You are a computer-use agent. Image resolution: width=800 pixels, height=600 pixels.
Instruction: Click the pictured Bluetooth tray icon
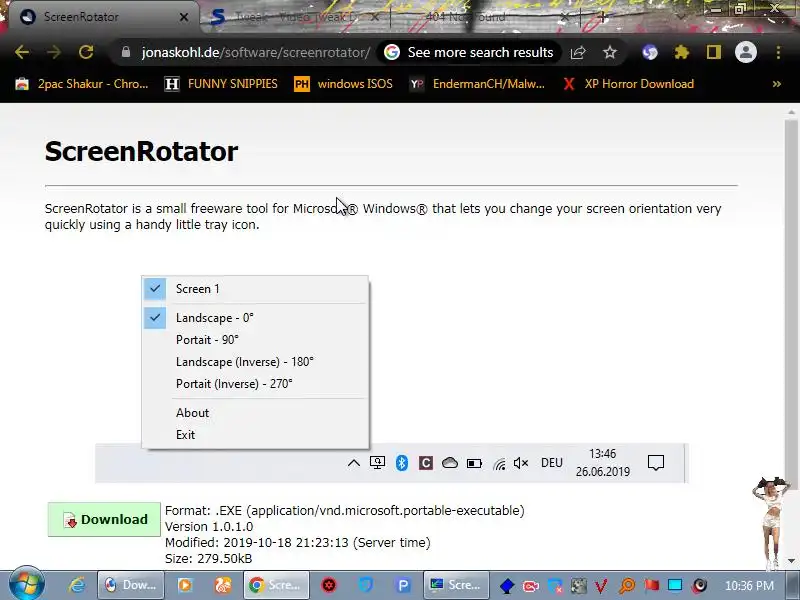tap(402, 463)
